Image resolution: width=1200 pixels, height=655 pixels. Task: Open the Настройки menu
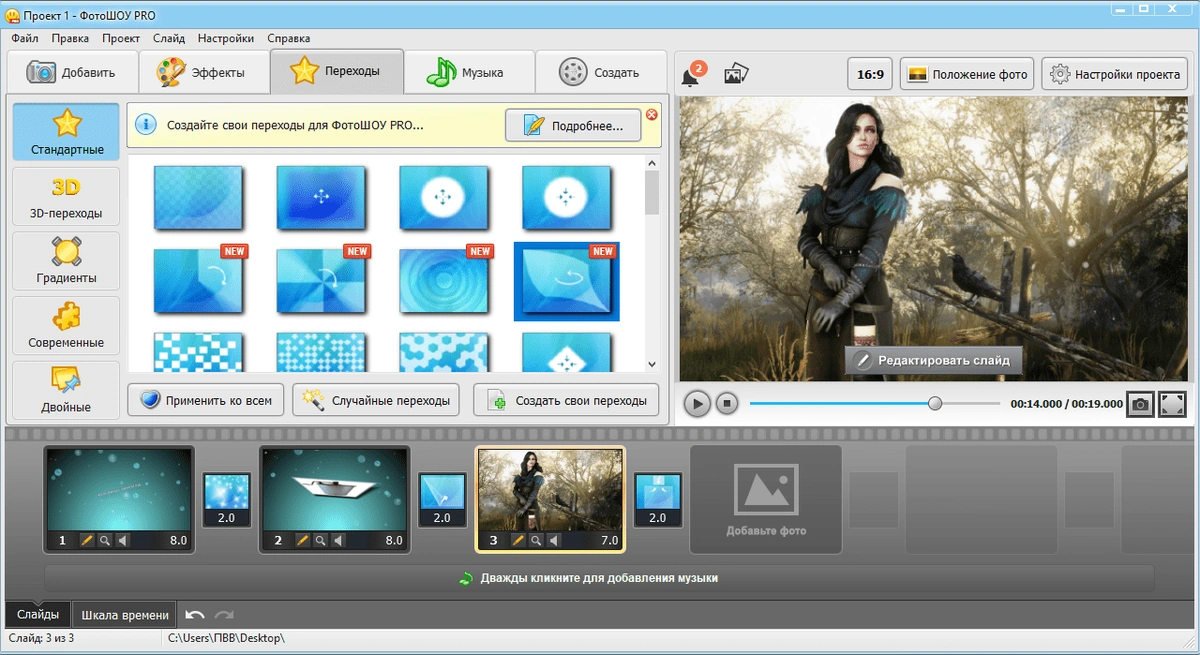[226, 38]
